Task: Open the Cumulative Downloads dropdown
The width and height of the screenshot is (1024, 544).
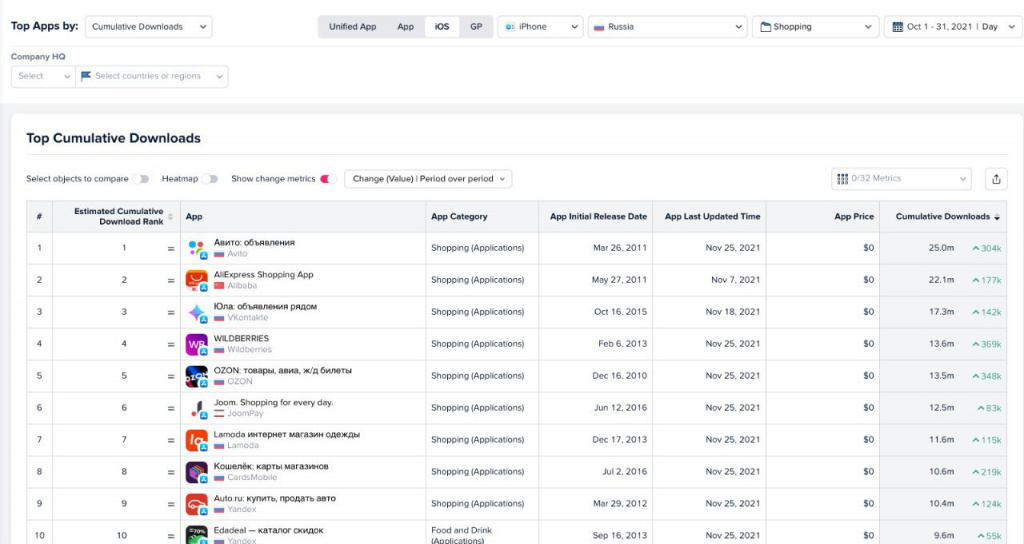Action: (x=148, y=27)
